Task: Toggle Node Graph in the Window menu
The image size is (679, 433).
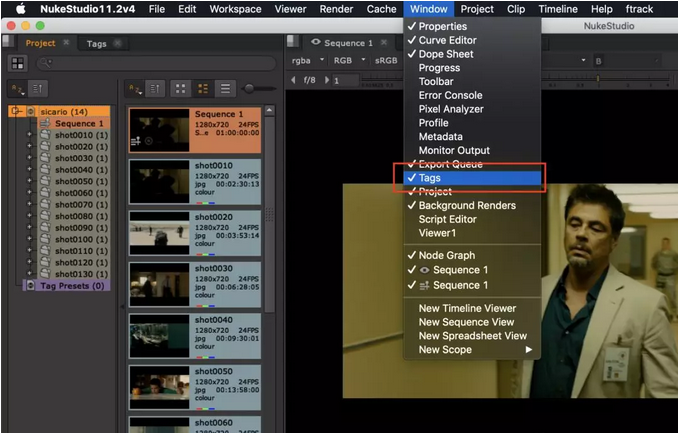Action: (472, 255)
